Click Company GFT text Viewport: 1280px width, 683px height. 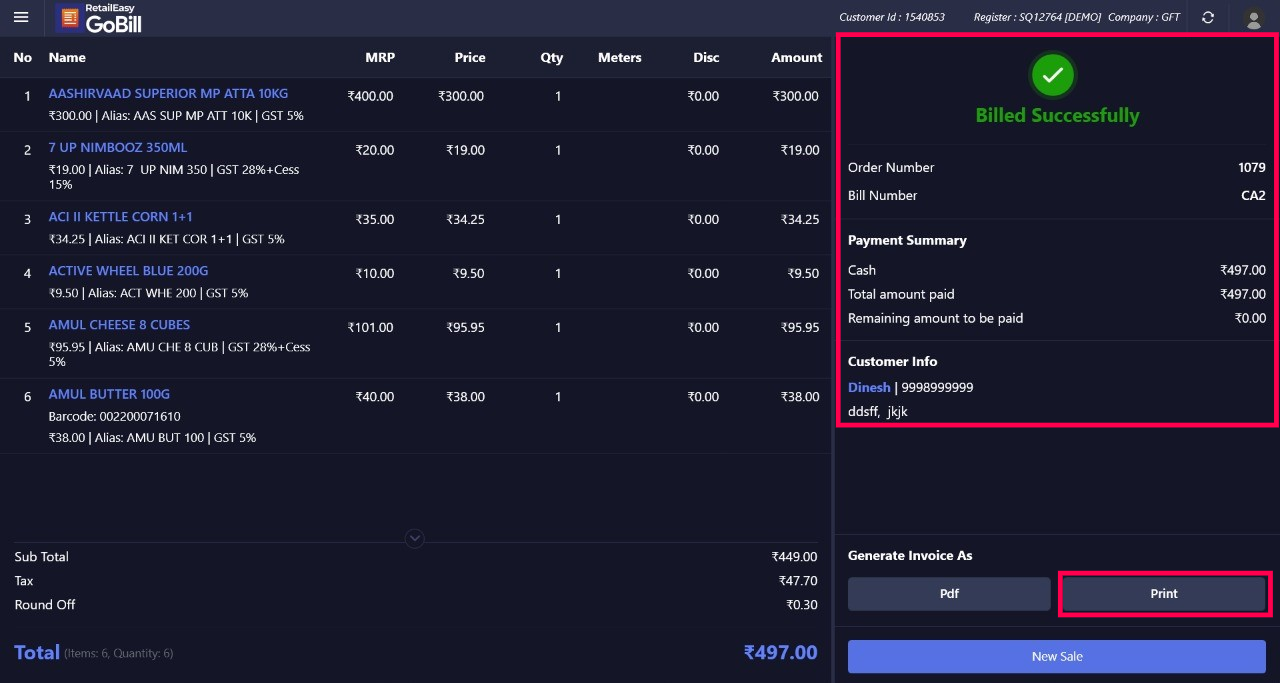(x=1144, y=17)
